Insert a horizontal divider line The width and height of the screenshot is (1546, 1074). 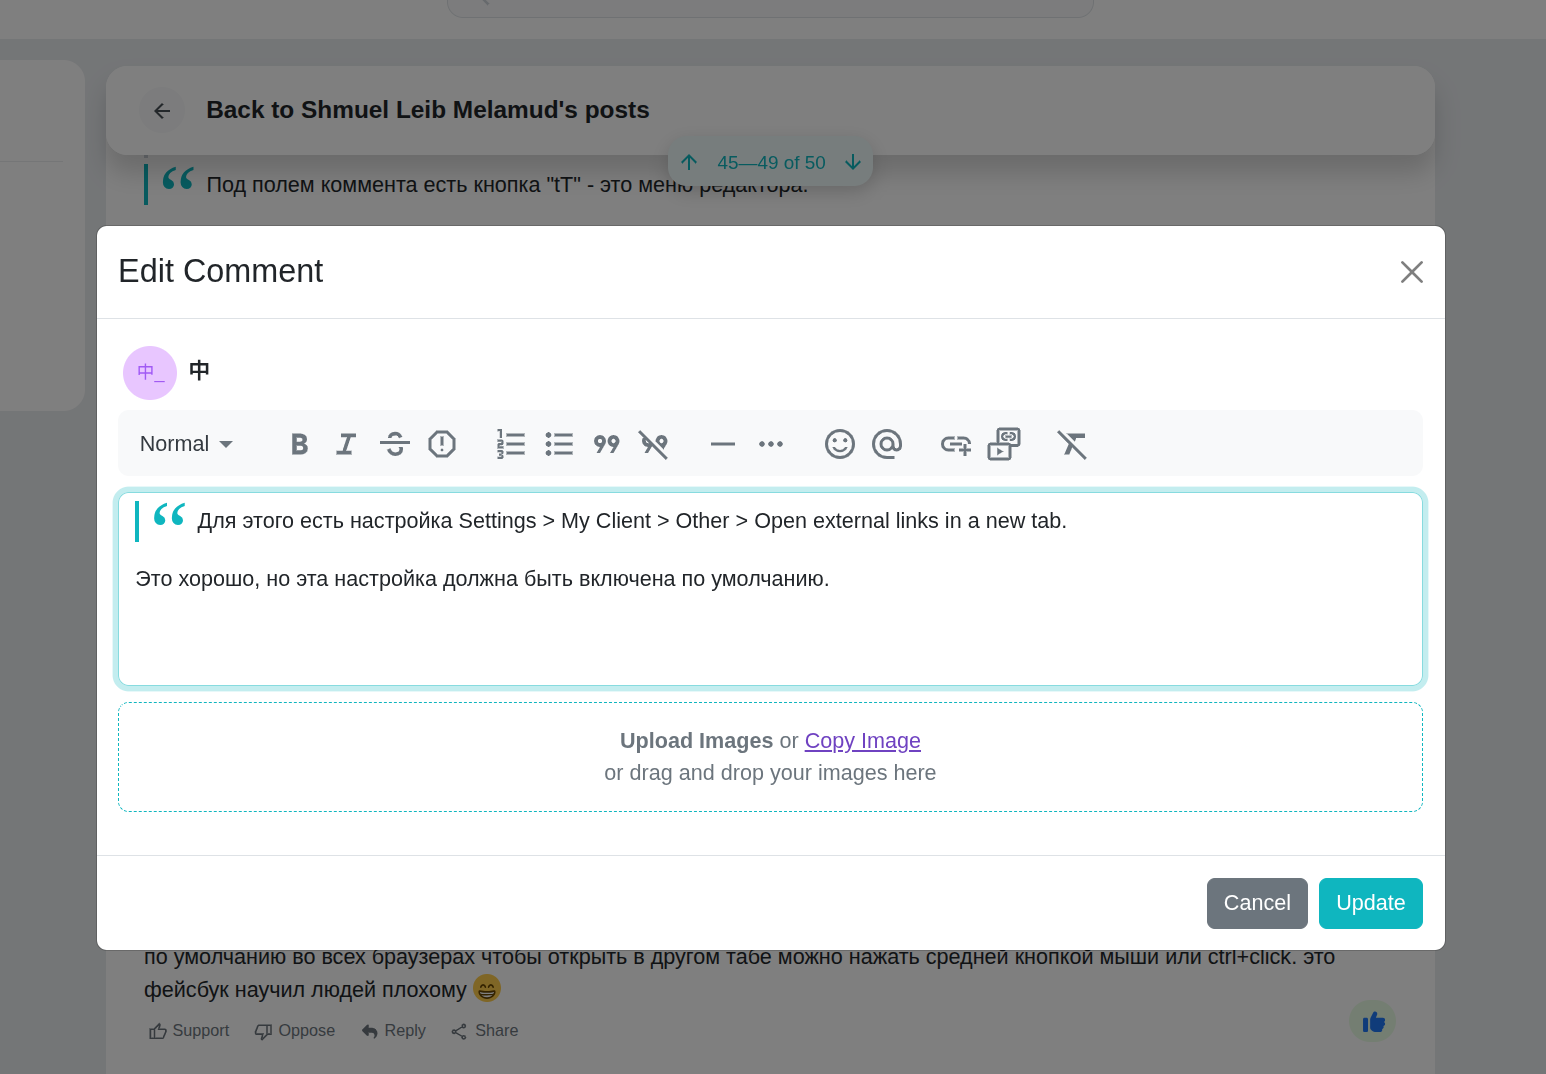coord(722,444)
